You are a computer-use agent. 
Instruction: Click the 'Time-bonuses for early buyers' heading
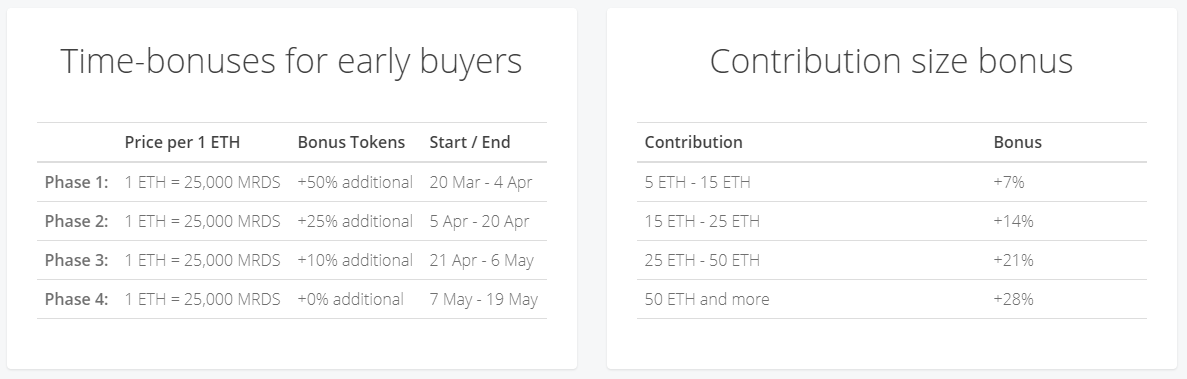click(x=291, y=61)
